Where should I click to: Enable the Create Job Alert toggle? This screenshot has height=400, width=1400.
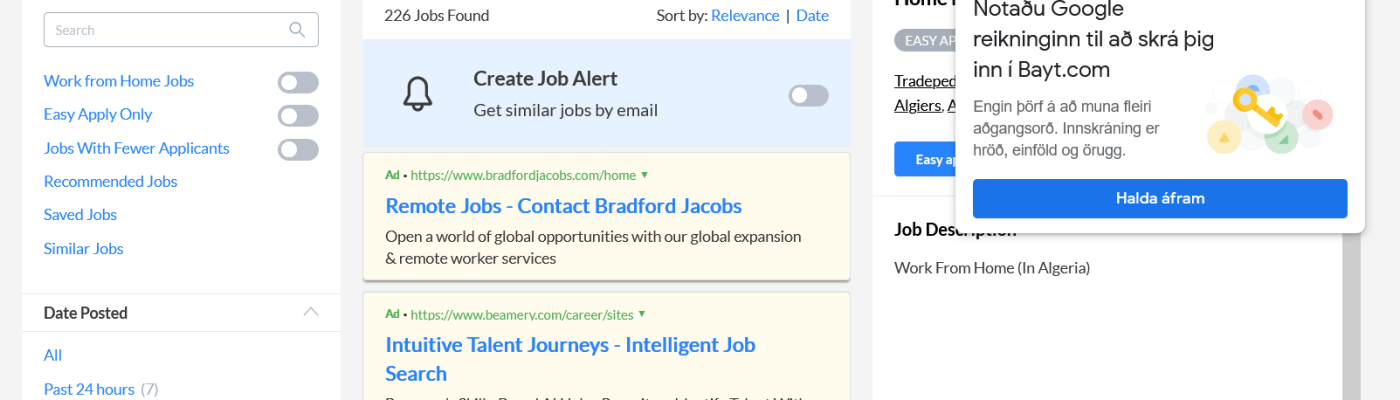(808, 95)
